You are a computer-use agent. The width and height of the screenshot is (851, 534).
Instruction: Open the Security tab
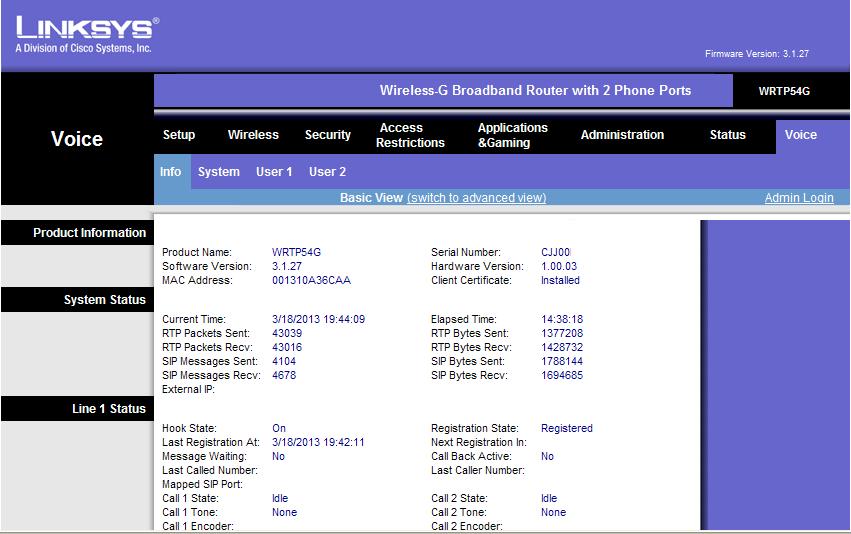(x=327, y=135)
